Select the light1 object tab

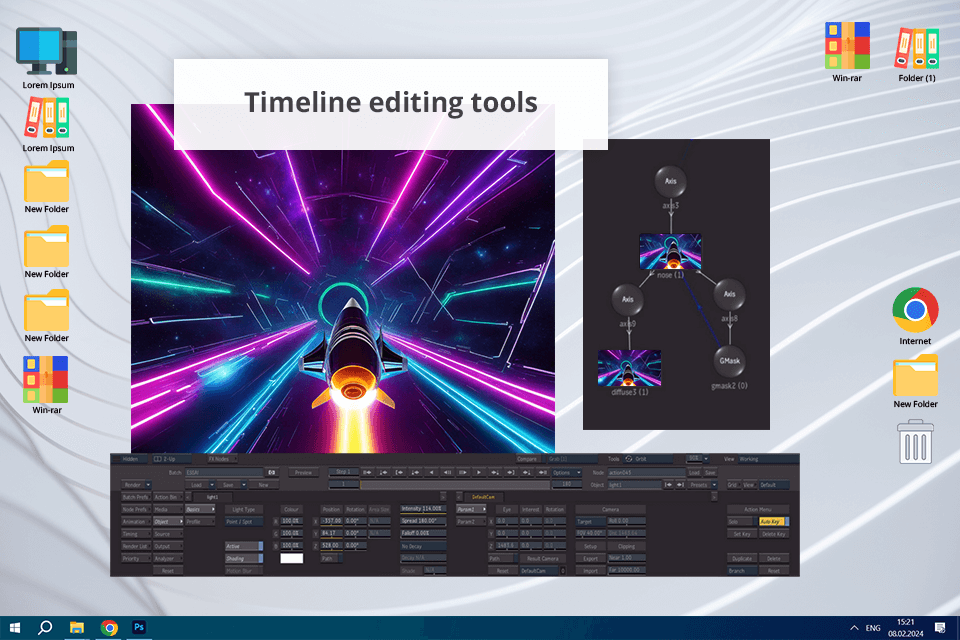tap(212, 497)
